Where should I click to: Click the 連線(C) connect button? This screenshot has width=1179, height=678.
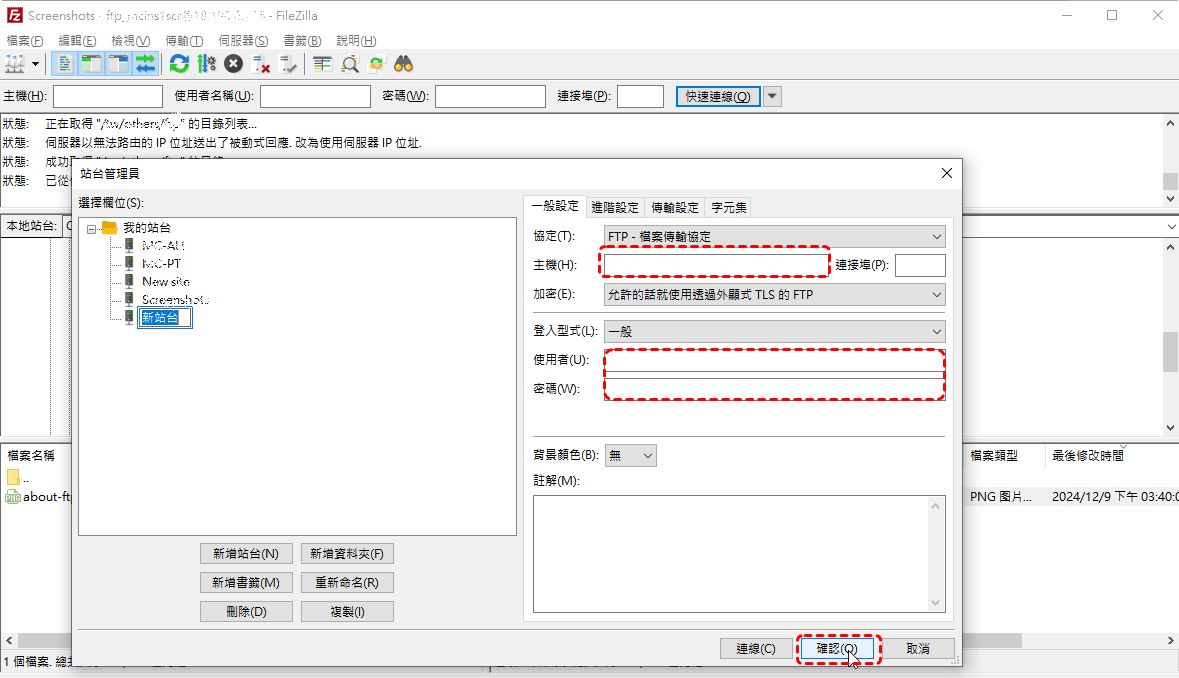point(756,649)
